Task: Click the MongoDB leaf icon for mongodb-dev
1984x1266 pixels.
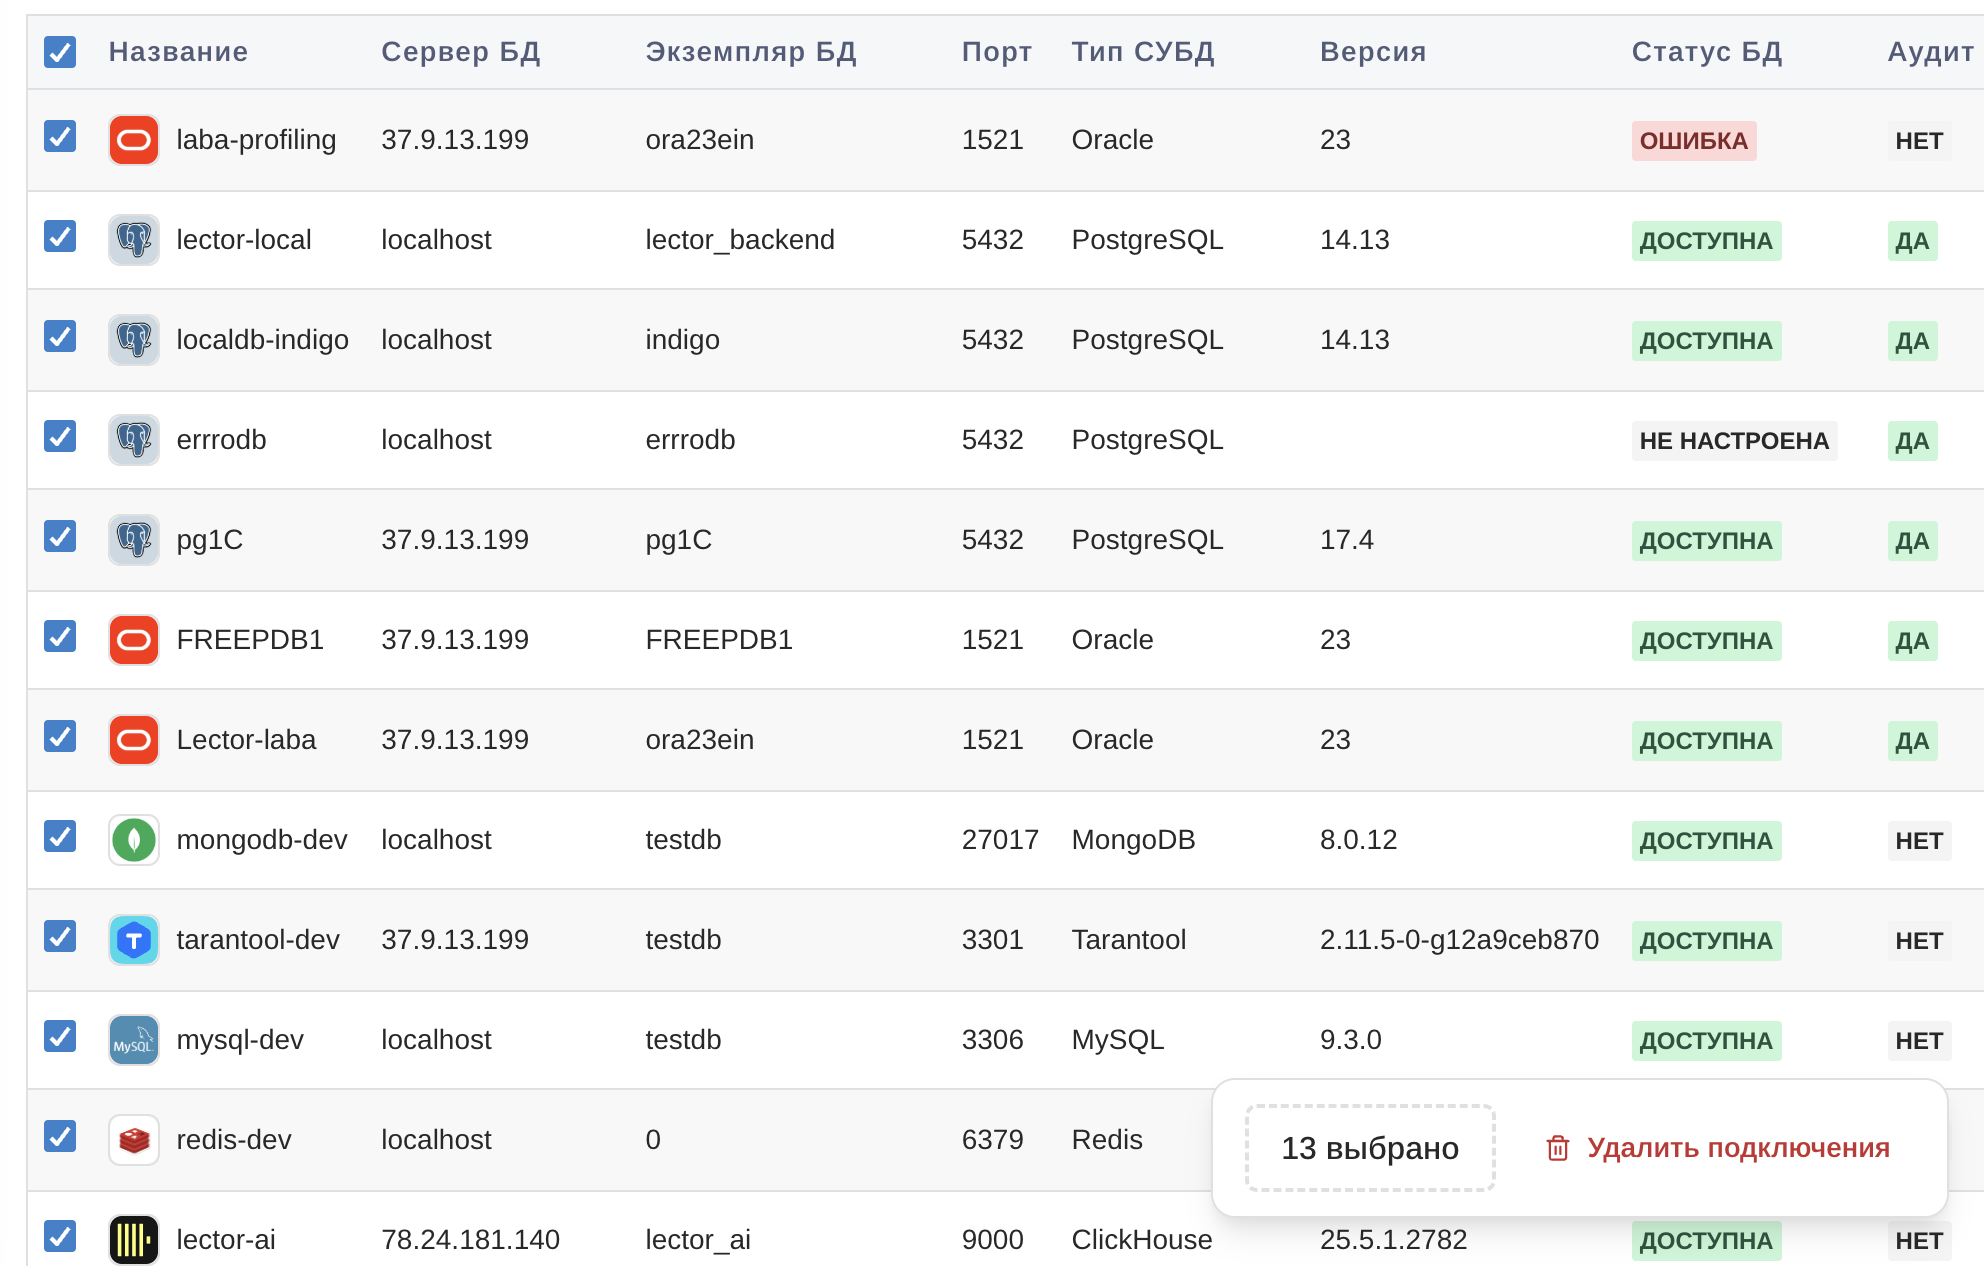Action: click(133, 840)
